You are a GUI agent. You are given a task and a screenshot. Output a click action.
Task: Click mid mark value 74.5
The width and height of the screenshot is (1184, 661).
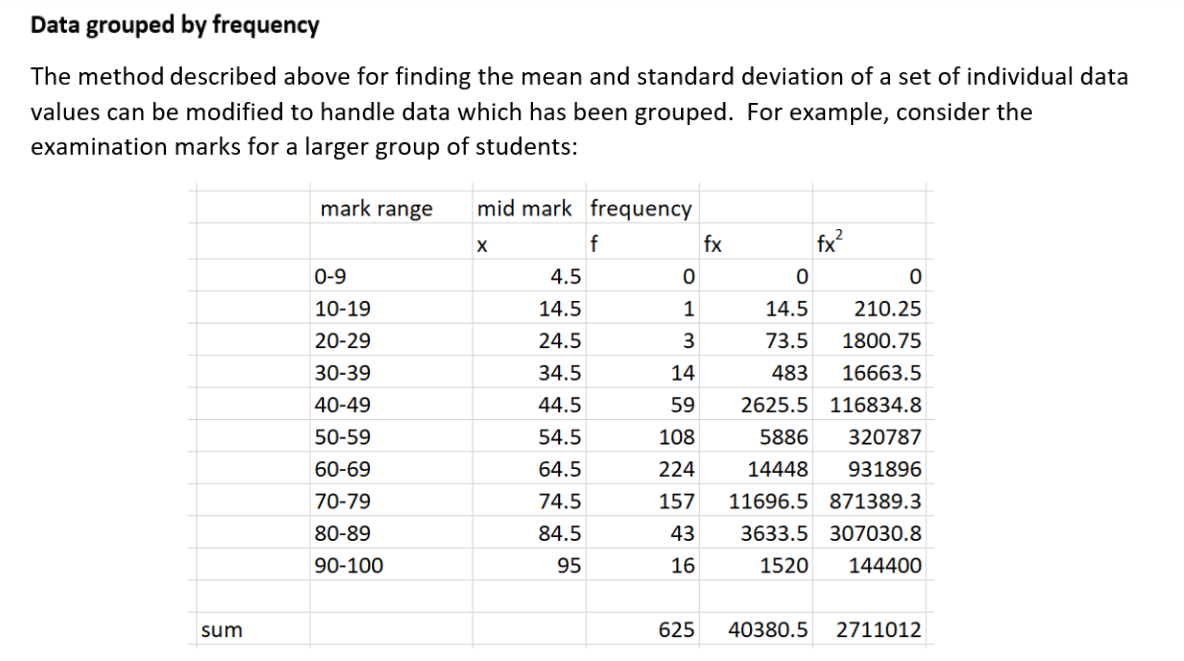pyautogui.click(x=560, y=502)
